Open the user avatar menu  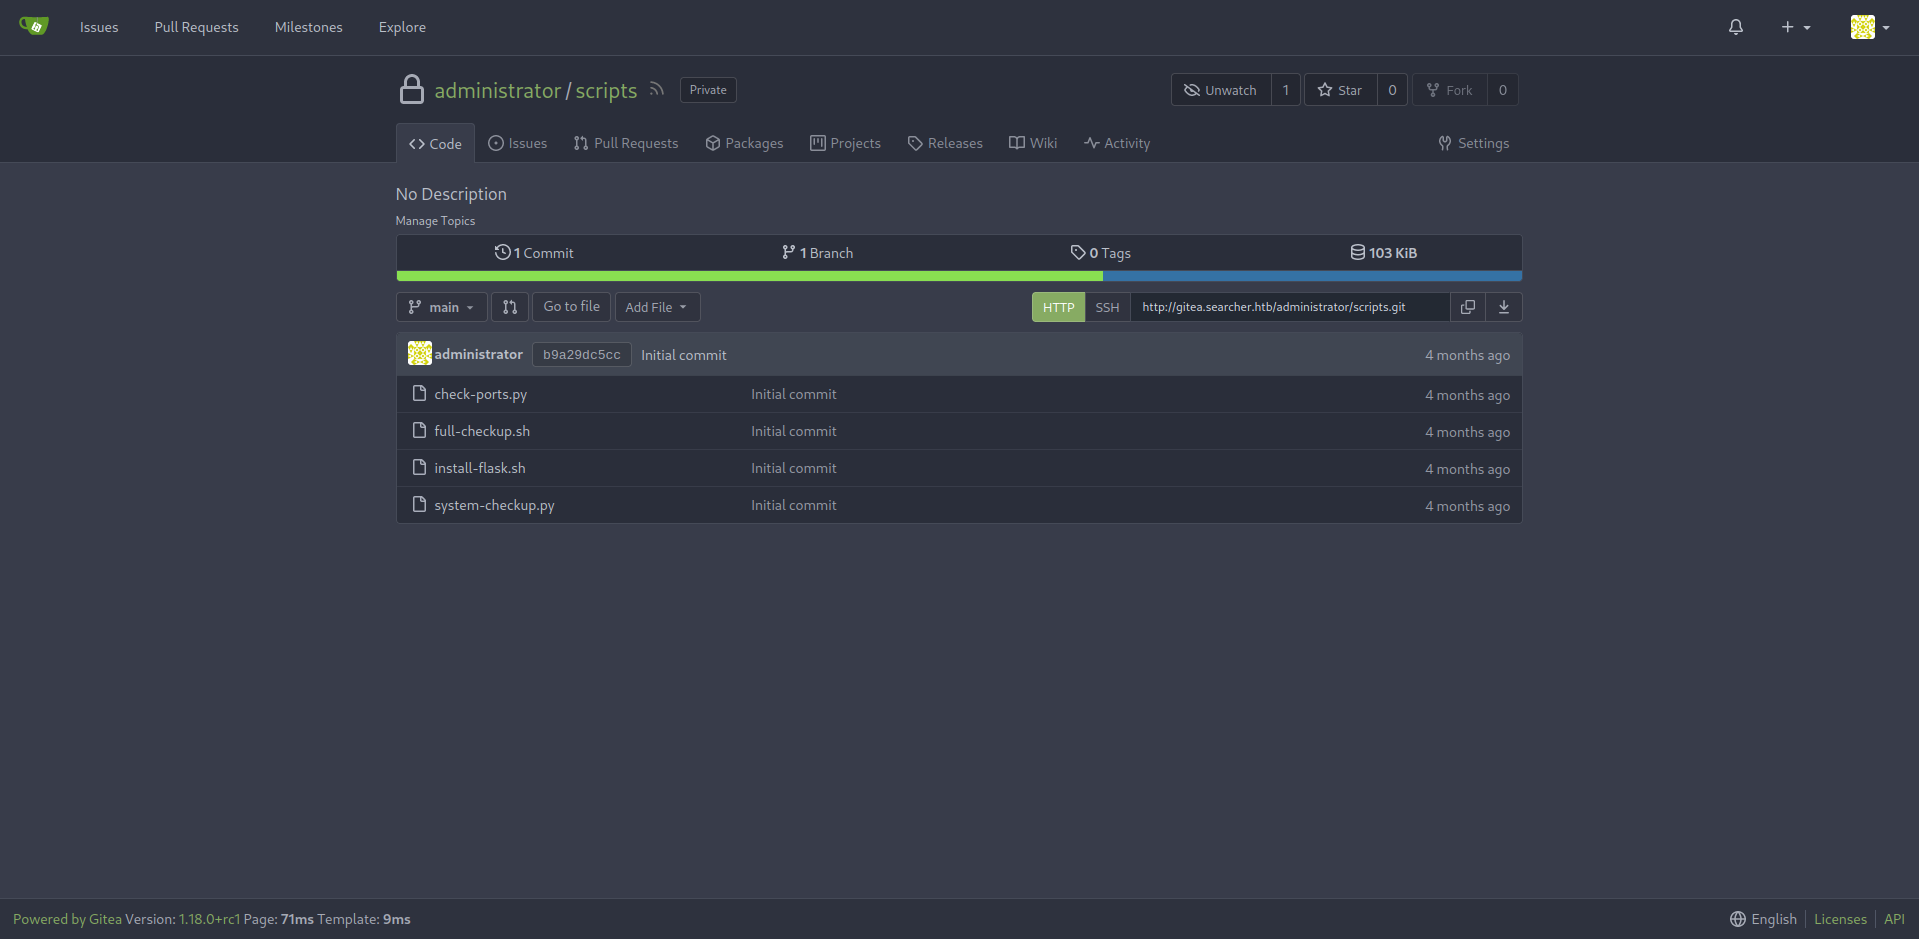(x=1870, y=27)
